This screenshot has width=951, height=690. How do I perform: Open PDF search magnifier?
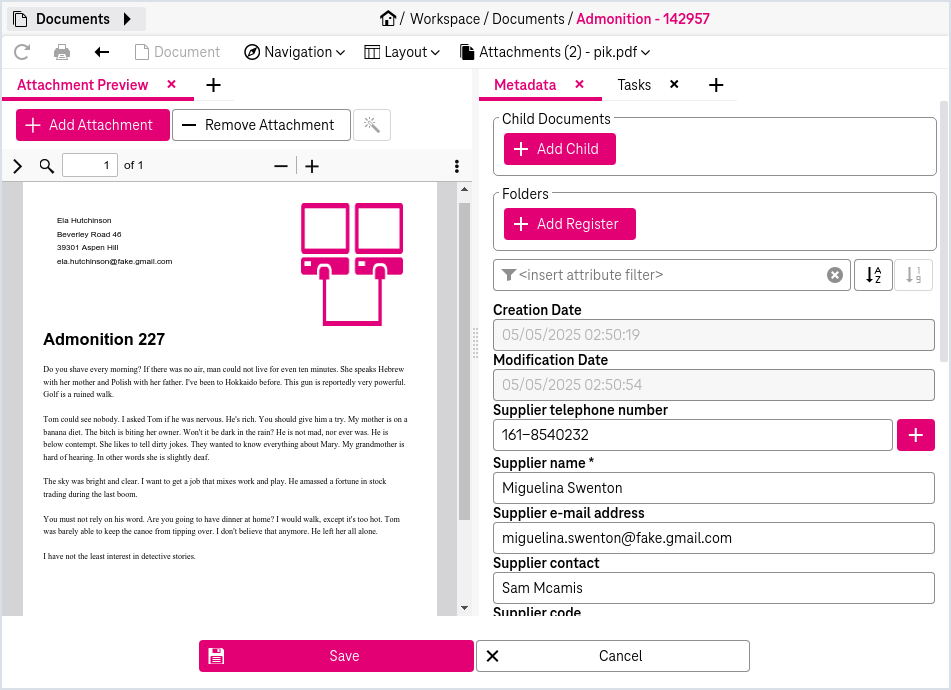[47, 166]
